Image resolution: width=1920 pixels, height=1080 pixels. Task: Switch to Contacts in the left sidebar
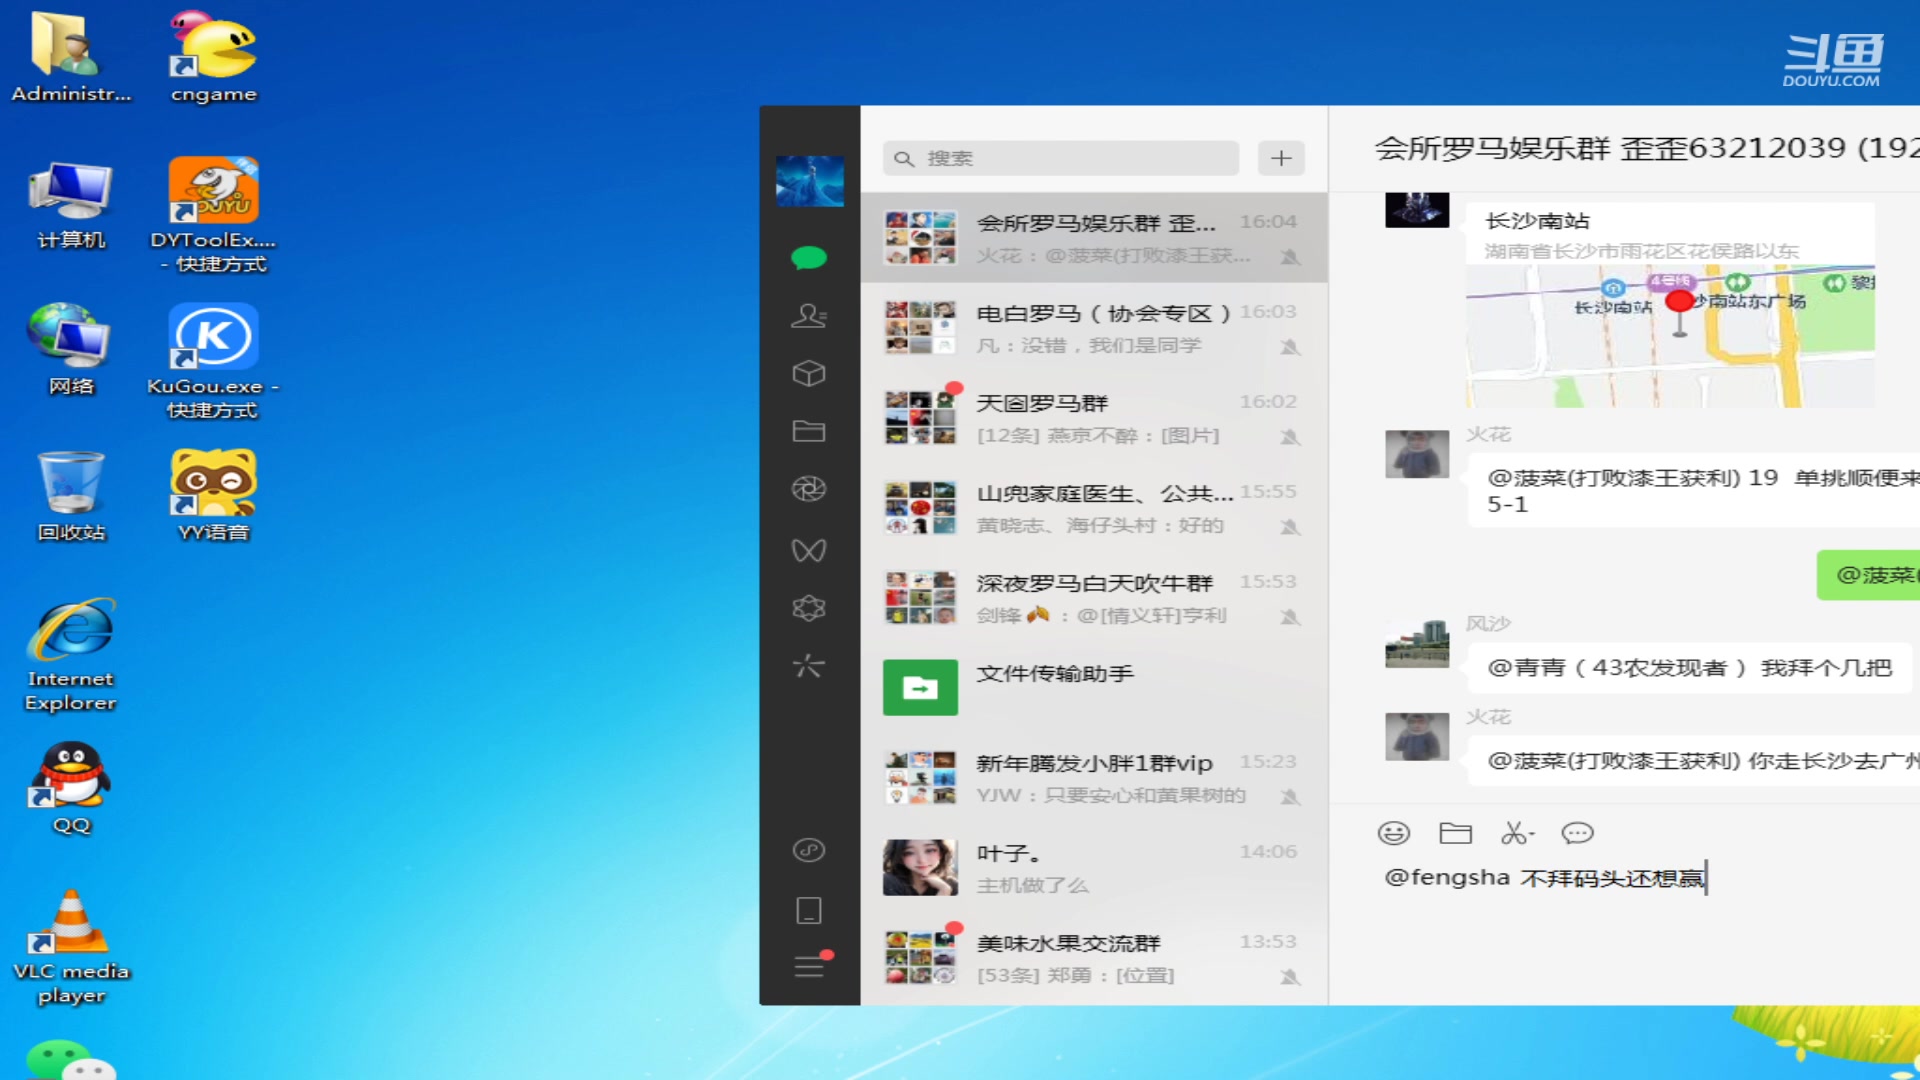pyautogui.click(x=809, y=315)
